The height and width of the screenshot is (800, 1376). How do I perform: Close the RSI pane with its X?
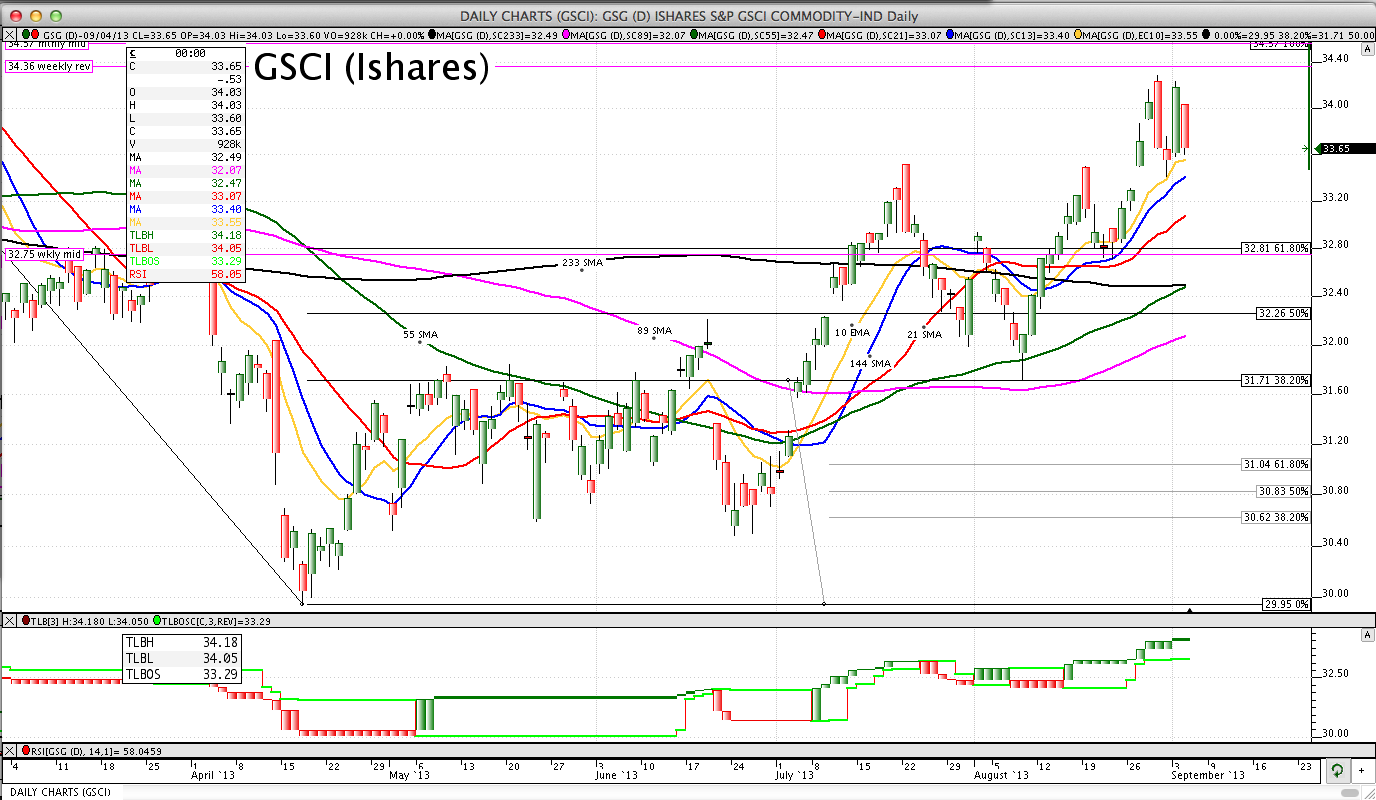tap(9, 750)
